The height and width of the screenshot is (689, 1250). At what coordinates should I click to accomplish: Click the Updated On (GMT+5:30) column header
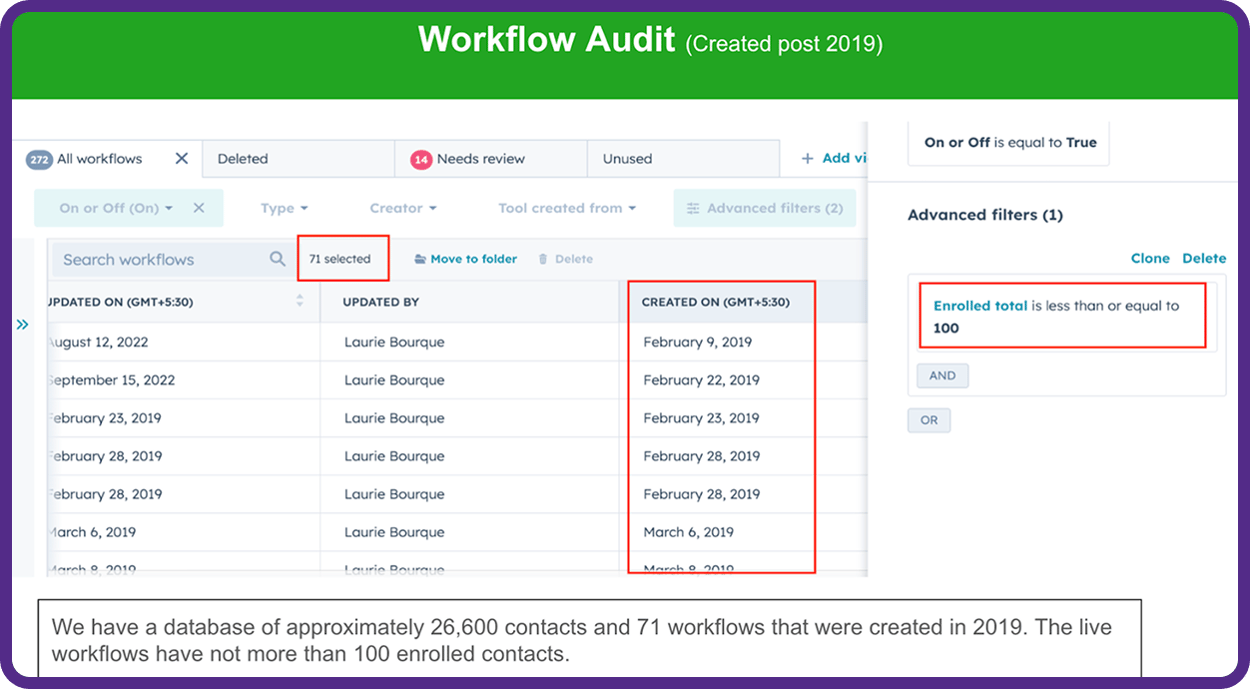pyautogui.click(x=120, y=302)
